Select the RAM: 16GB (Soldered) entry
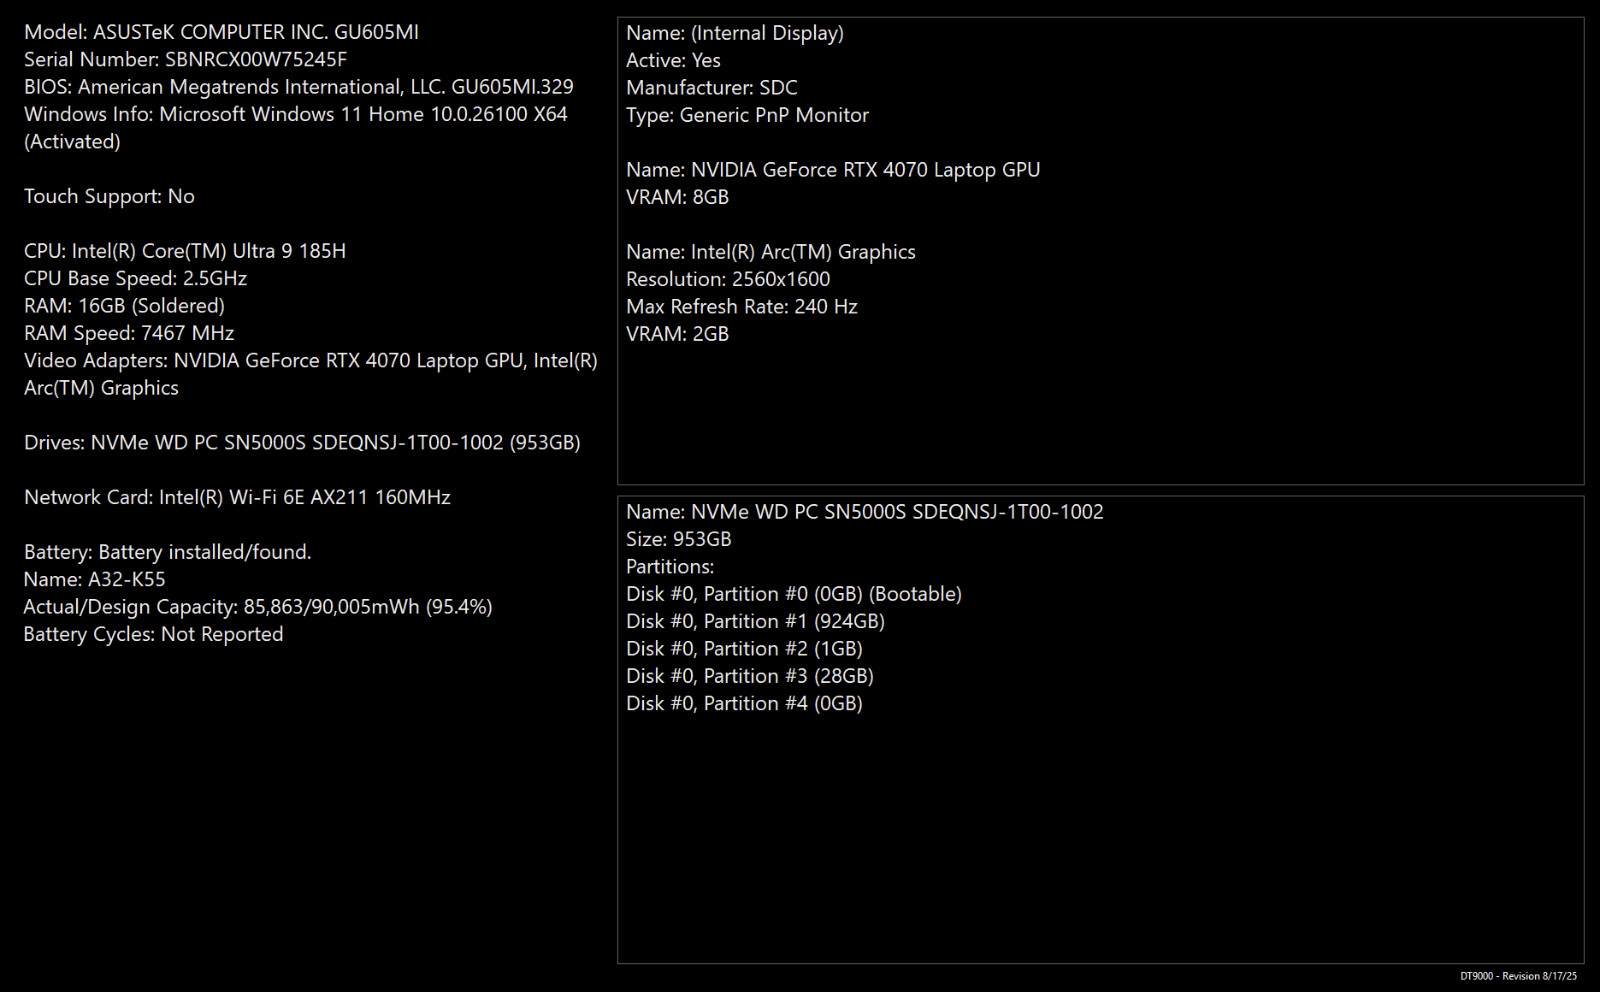 point(124,306)
